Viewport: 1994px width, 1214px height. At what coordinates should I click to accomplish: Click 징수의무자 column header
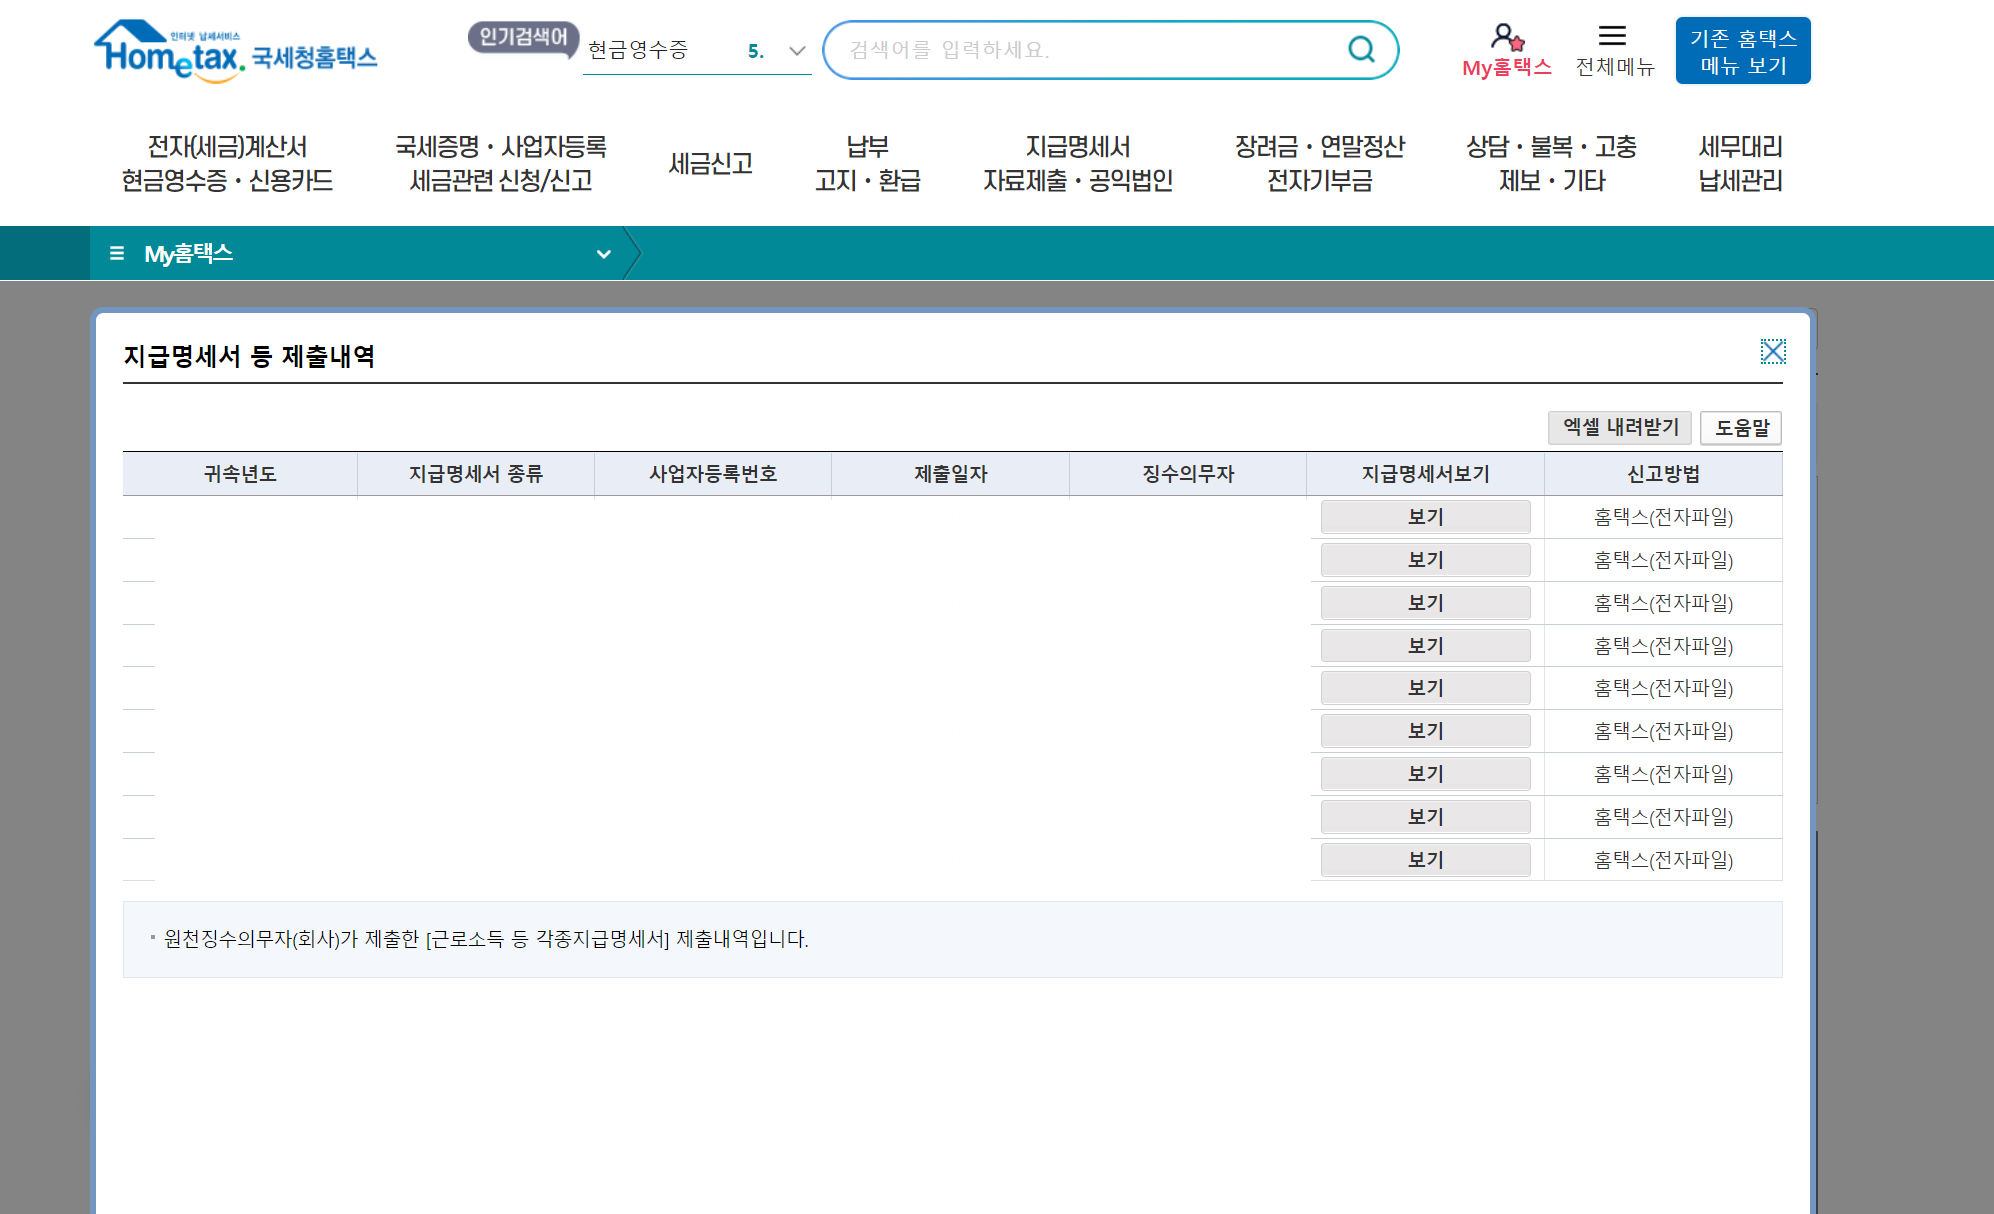[x=1188, y=474]
